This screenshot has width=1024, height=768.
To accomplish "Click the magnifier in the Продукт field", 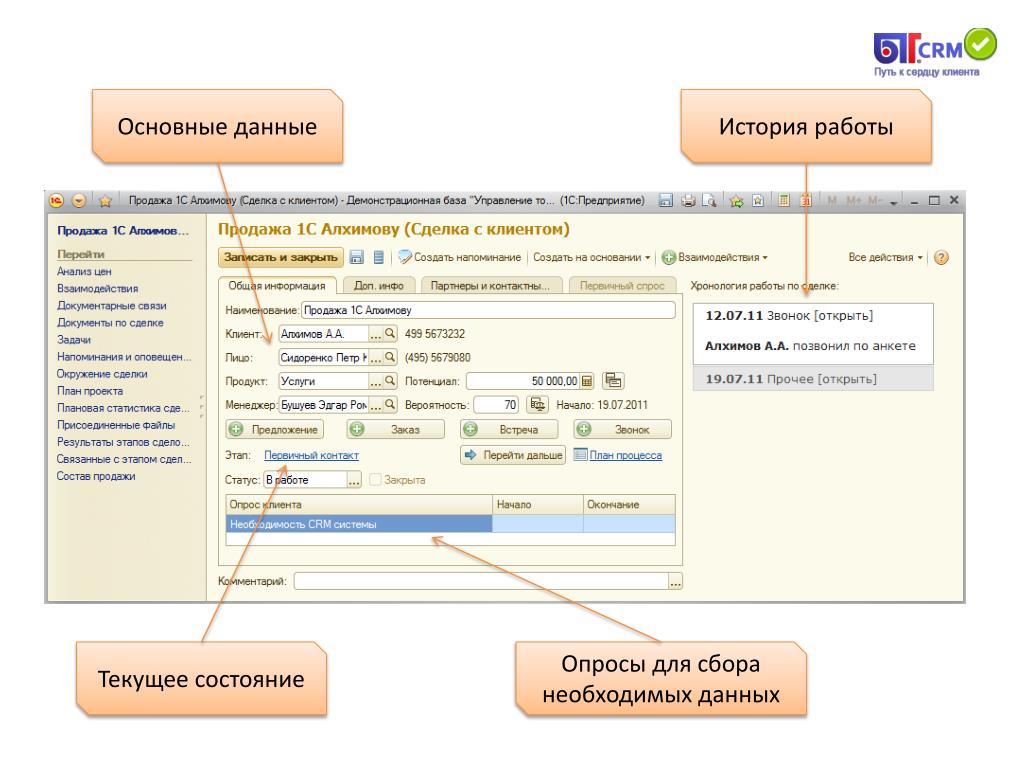I will 390,381.
